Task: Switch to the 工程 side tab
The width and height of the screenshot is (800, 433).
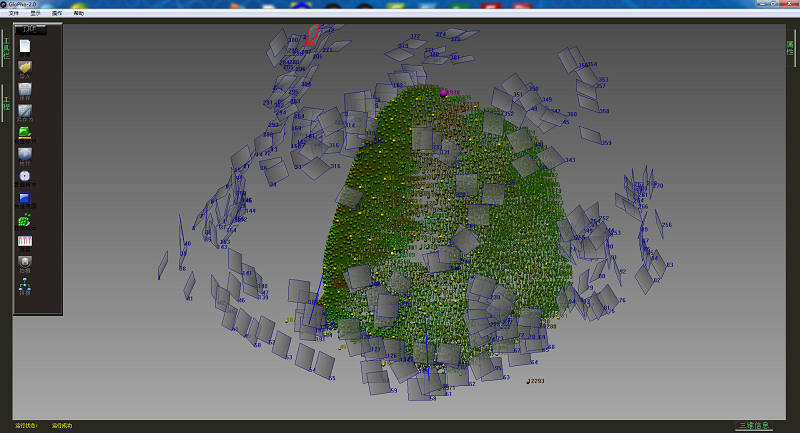Action: pyautogui.click(x=5, y=103)
